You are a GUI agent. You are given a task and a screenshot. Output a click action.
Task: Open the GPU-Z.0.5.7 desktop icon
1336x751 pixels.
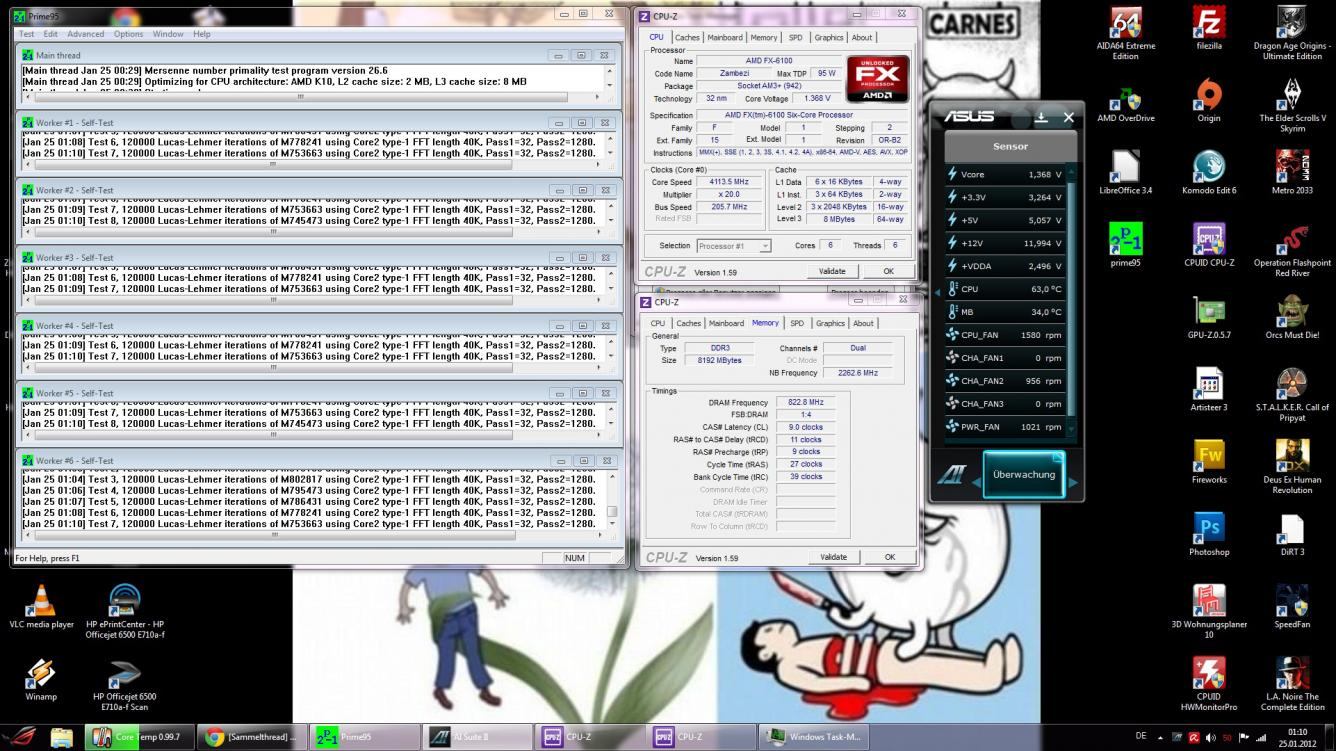1209,318
